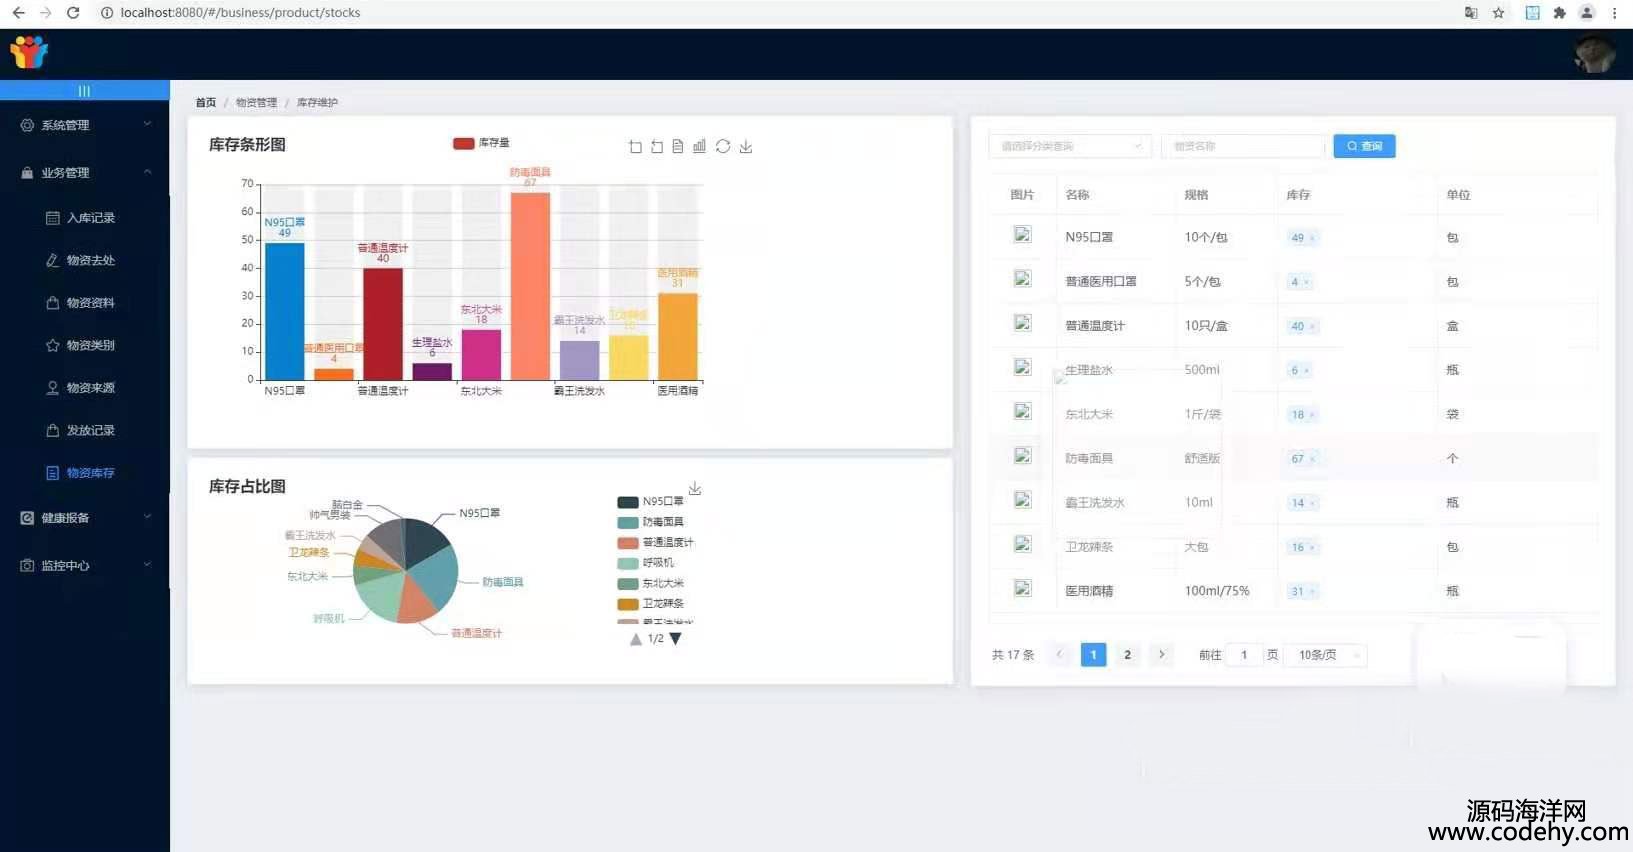Click the zoom reset icon in bar chart toolbox
The width and height of the screenshot is (1633, 852).
(657, 147)
